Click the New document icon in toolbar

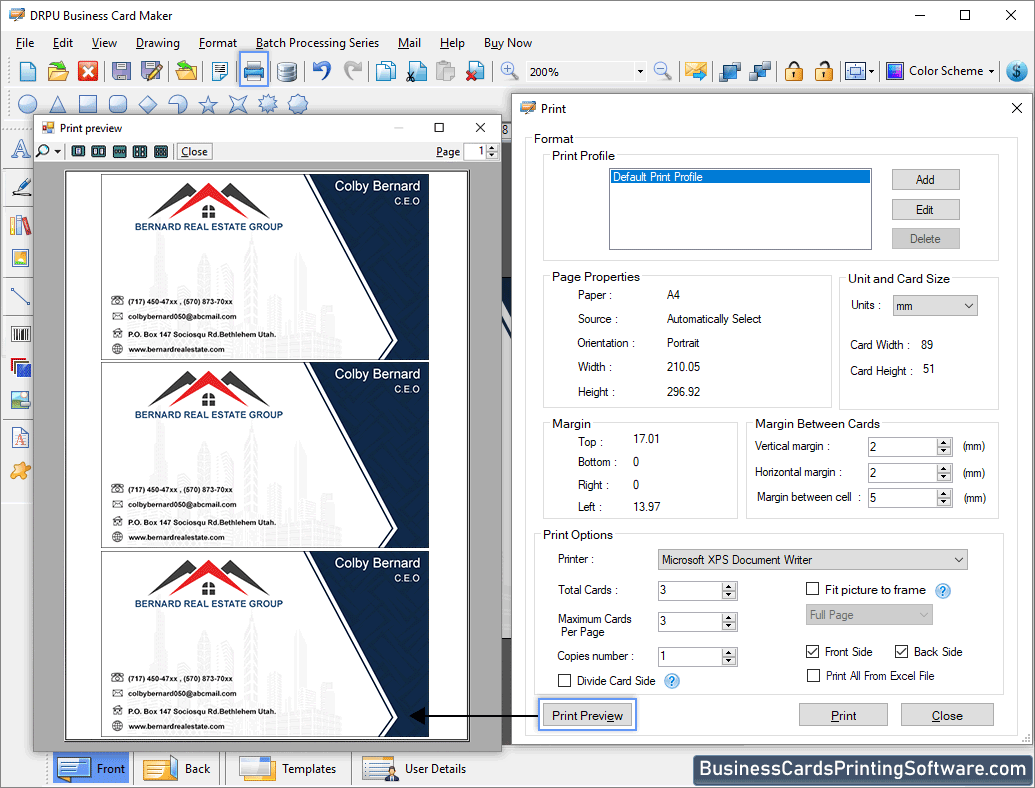click(28, 71)
